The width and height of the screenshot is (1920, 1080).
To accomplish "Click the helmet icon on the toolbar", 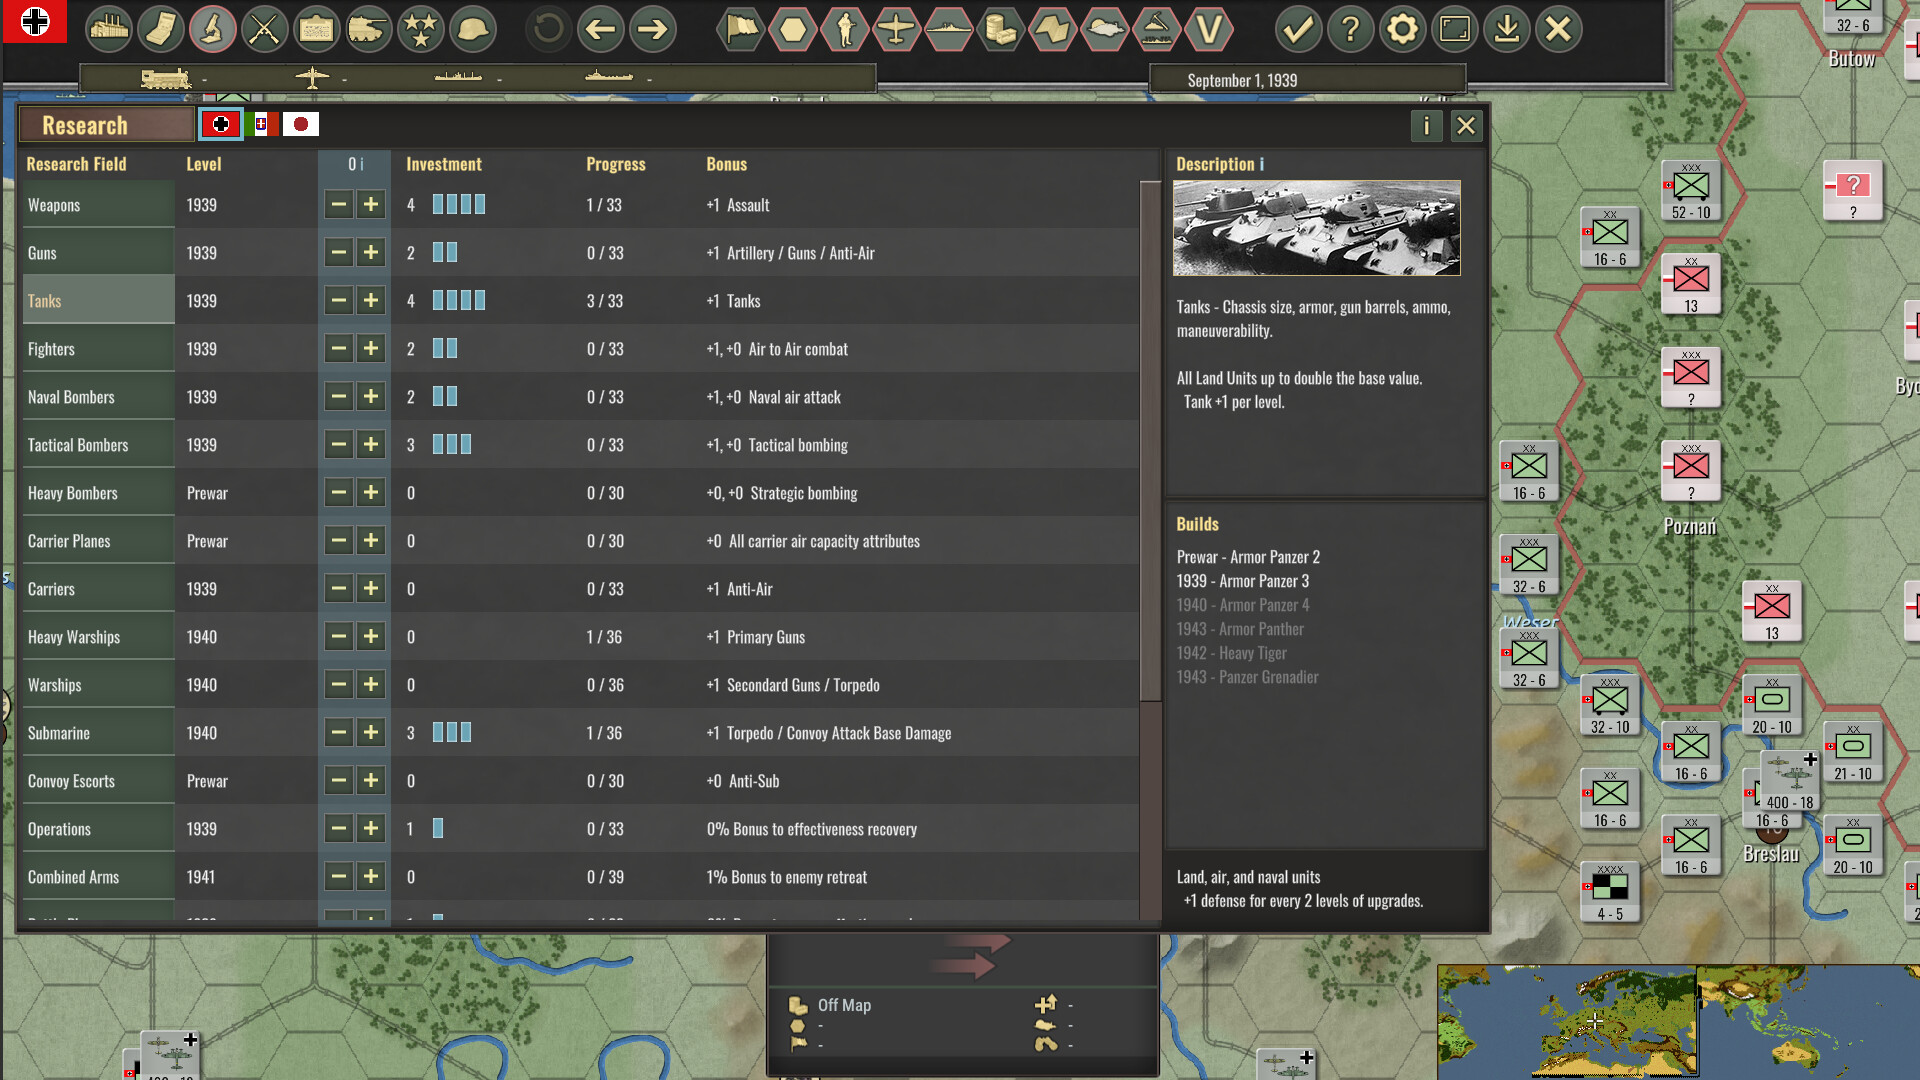I will point(474,29).
